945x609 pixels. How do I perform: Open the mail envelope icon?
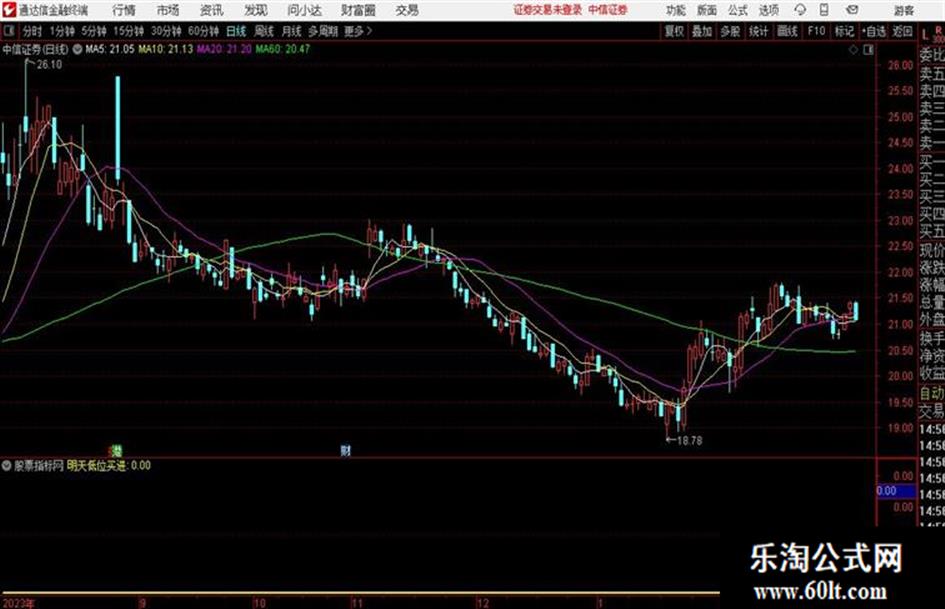click(x=852, y=10)
